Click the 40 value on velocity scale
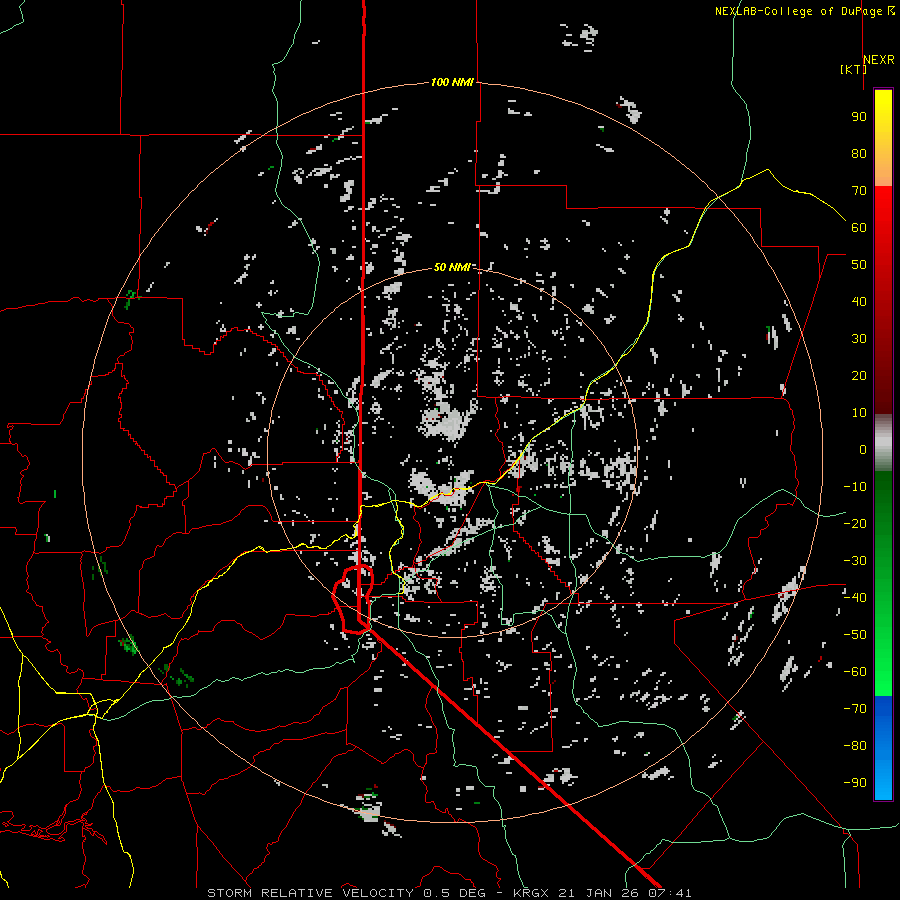This screenshot has width=900, height=900. click(x=859, y=301)
